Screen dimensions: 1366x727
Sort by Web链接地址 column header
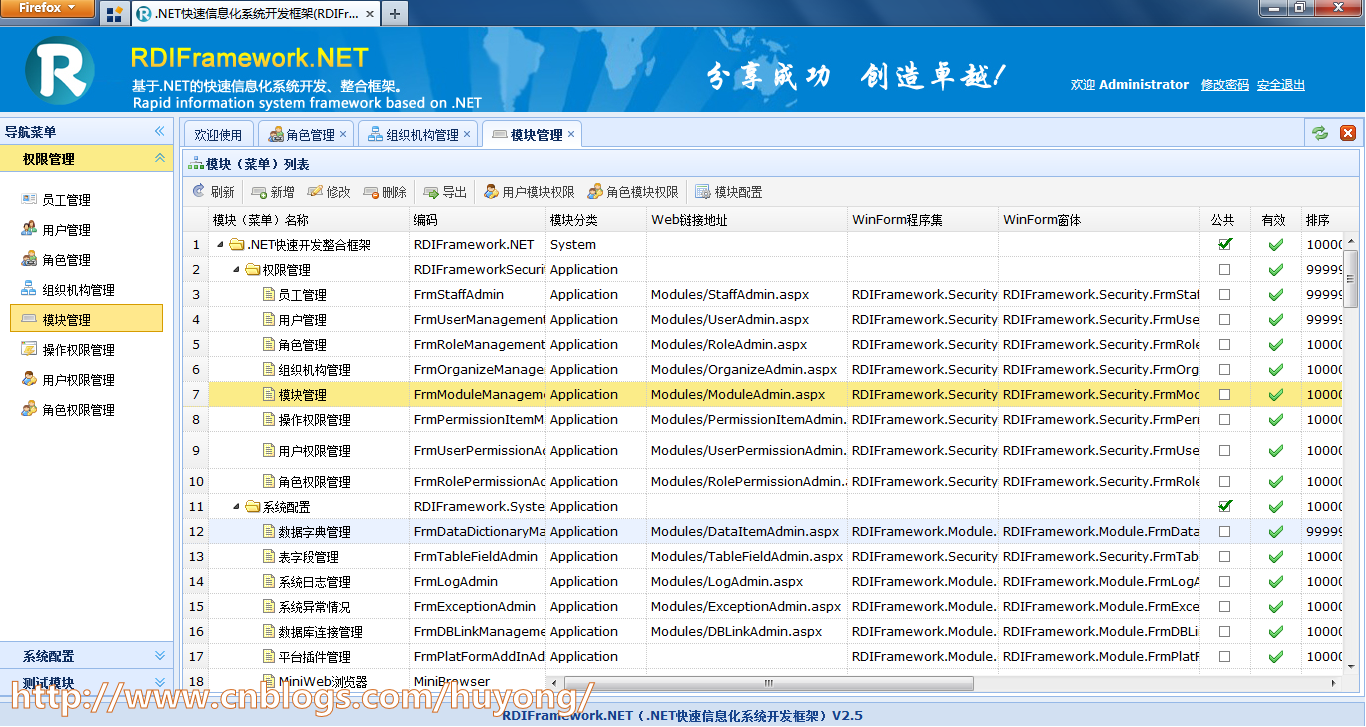click(747, 219)
